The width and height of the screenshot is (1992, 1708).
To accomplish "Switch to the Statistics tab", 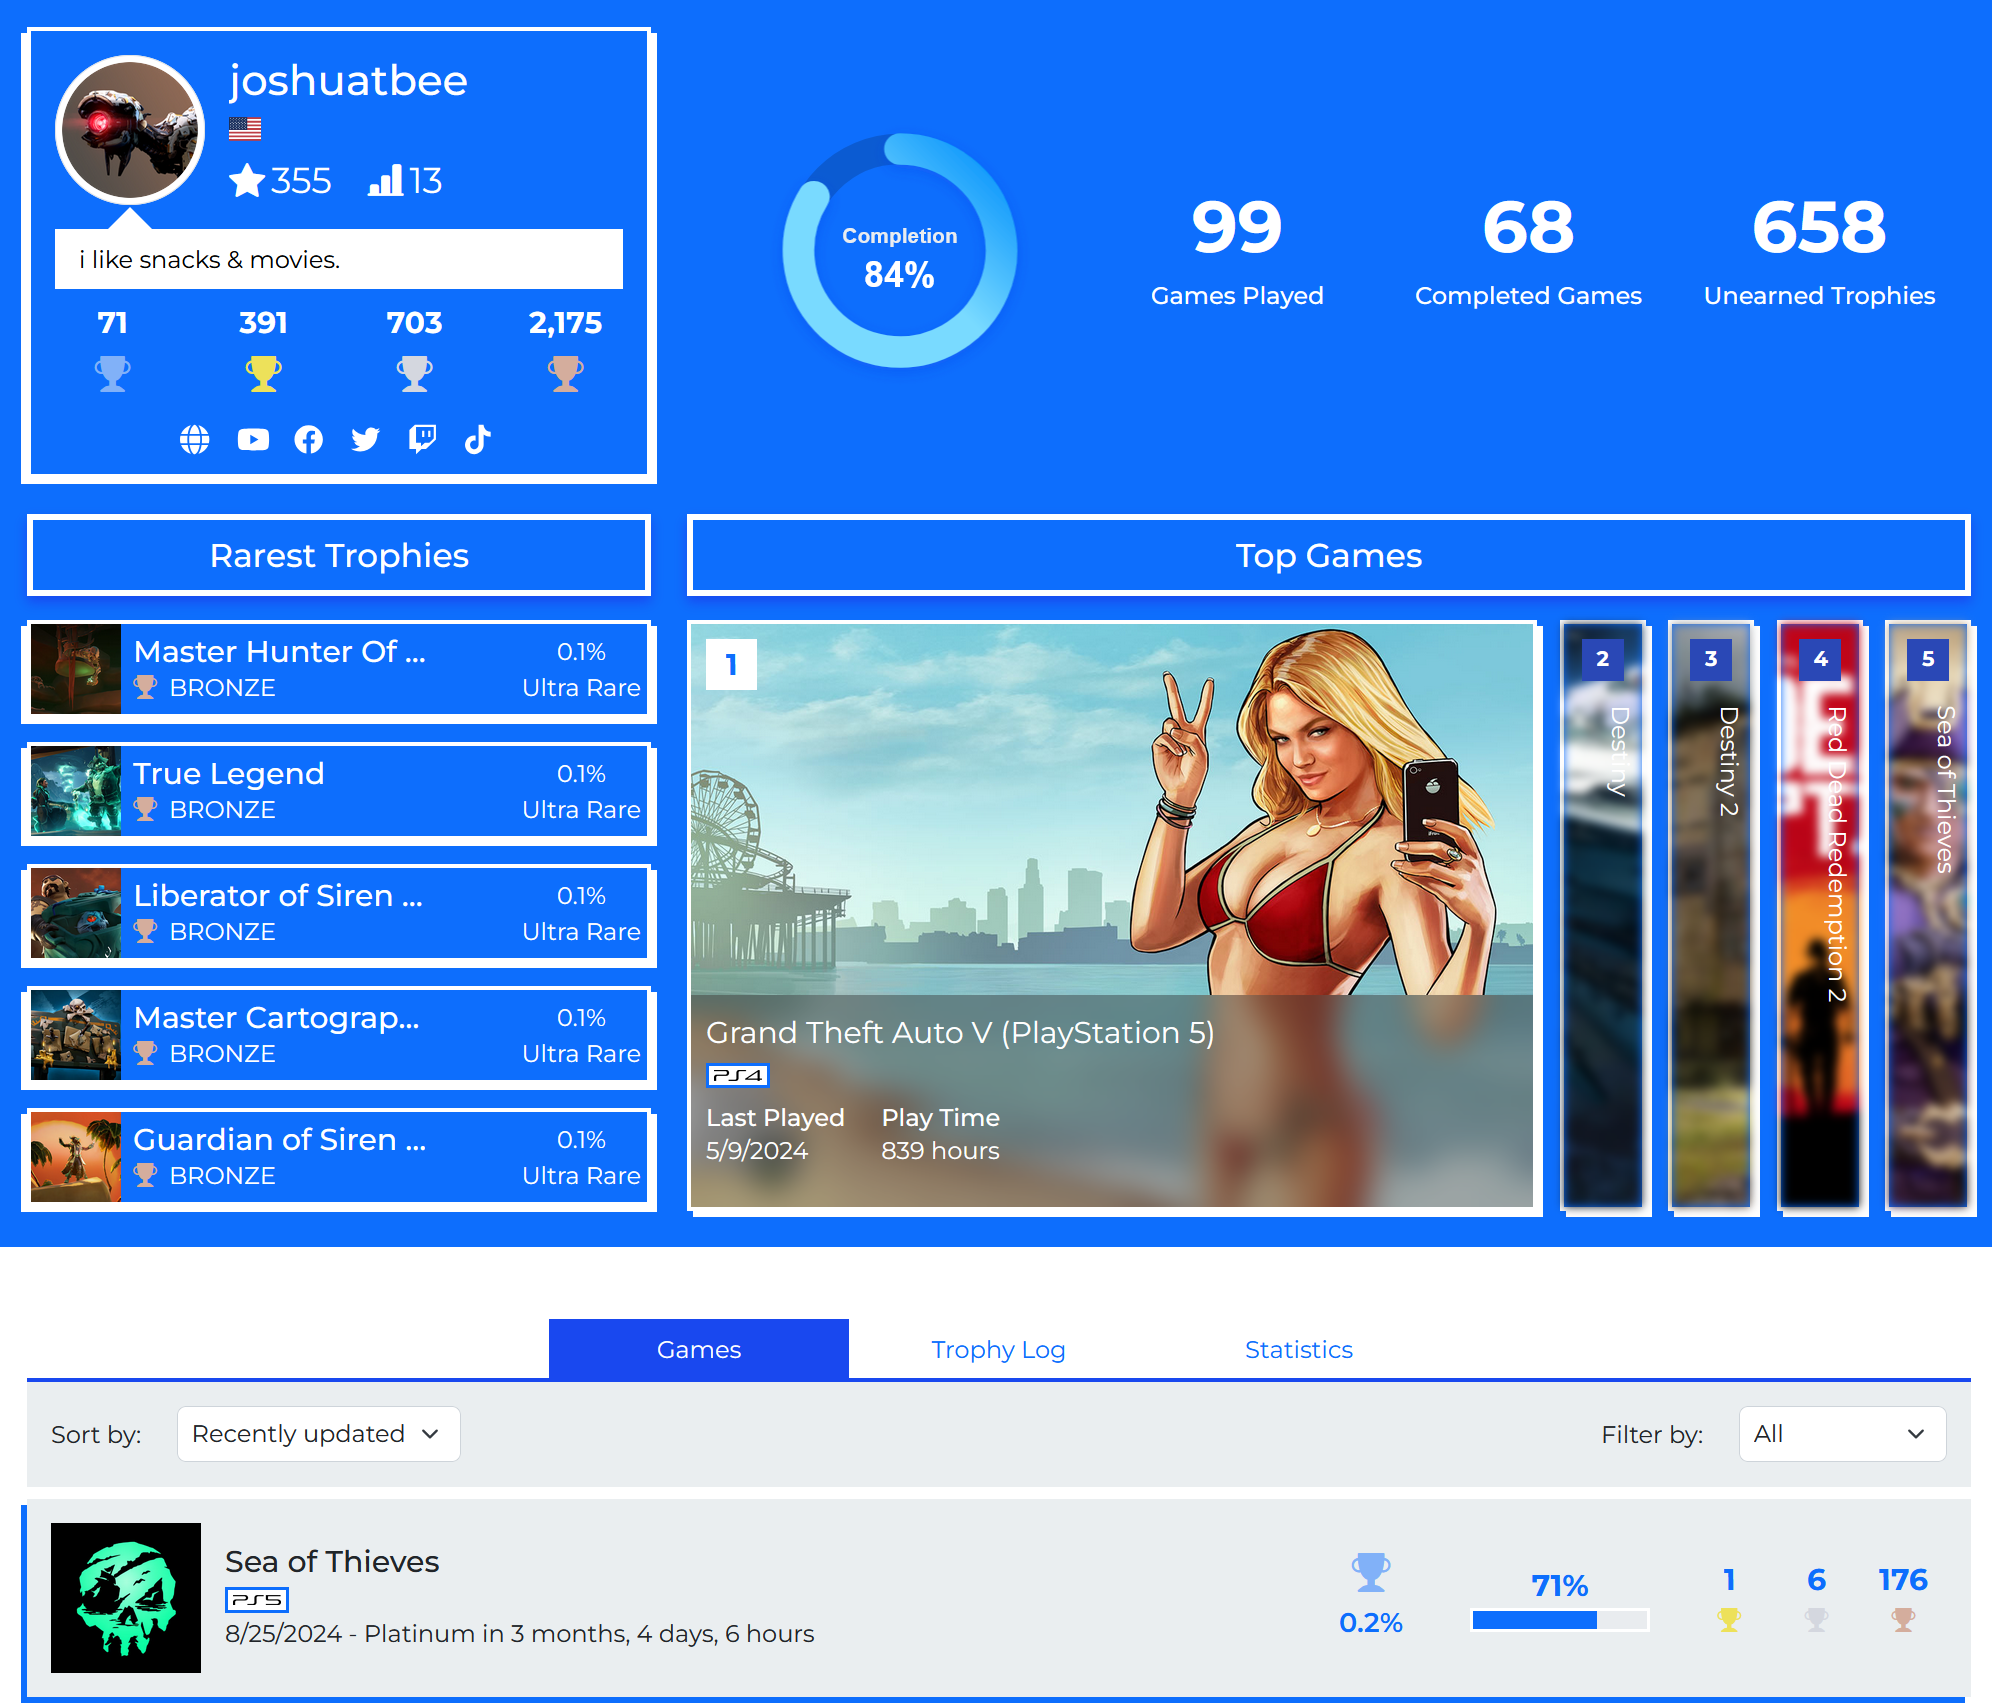I will pyautogui.click(x=1298, y=1350).
